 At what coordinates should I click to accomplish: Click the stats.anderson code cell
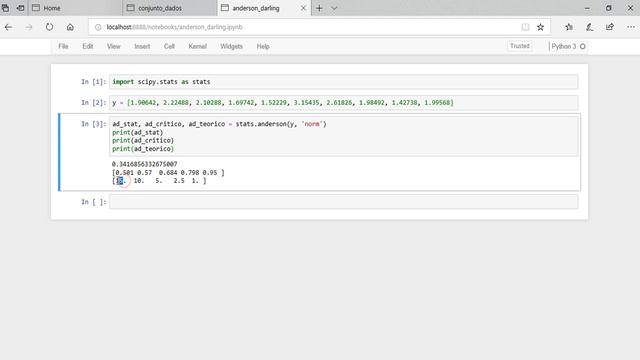pyautogui.click(x=344, y=136)
